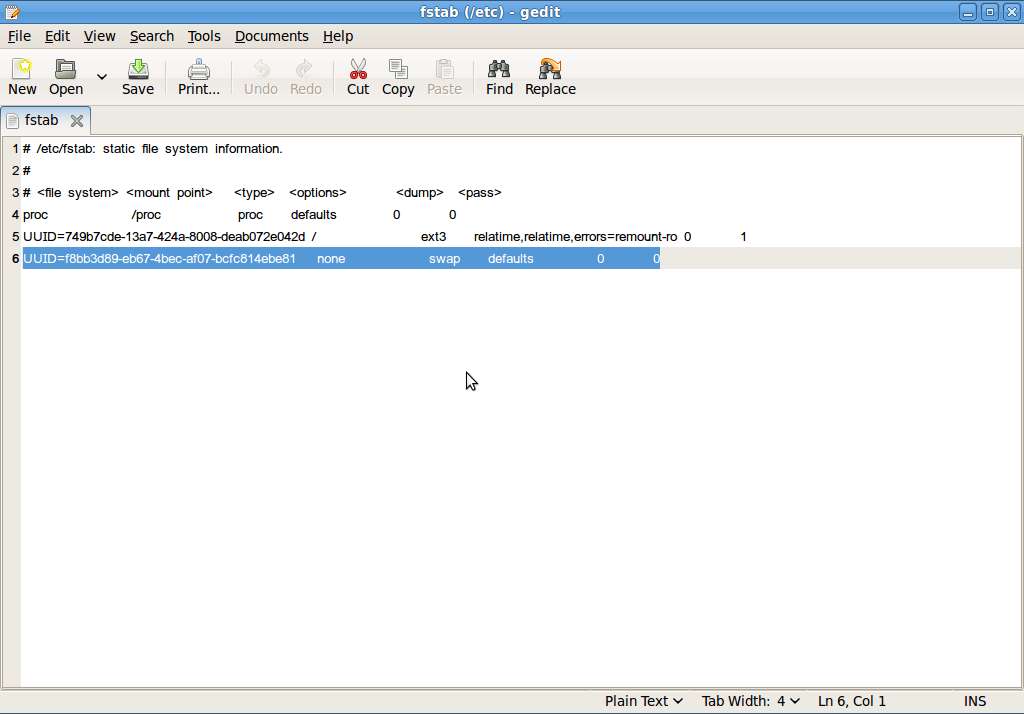Minimize the gedit window
Viewport: 1024px width, 714px height.
pos(968,12)
